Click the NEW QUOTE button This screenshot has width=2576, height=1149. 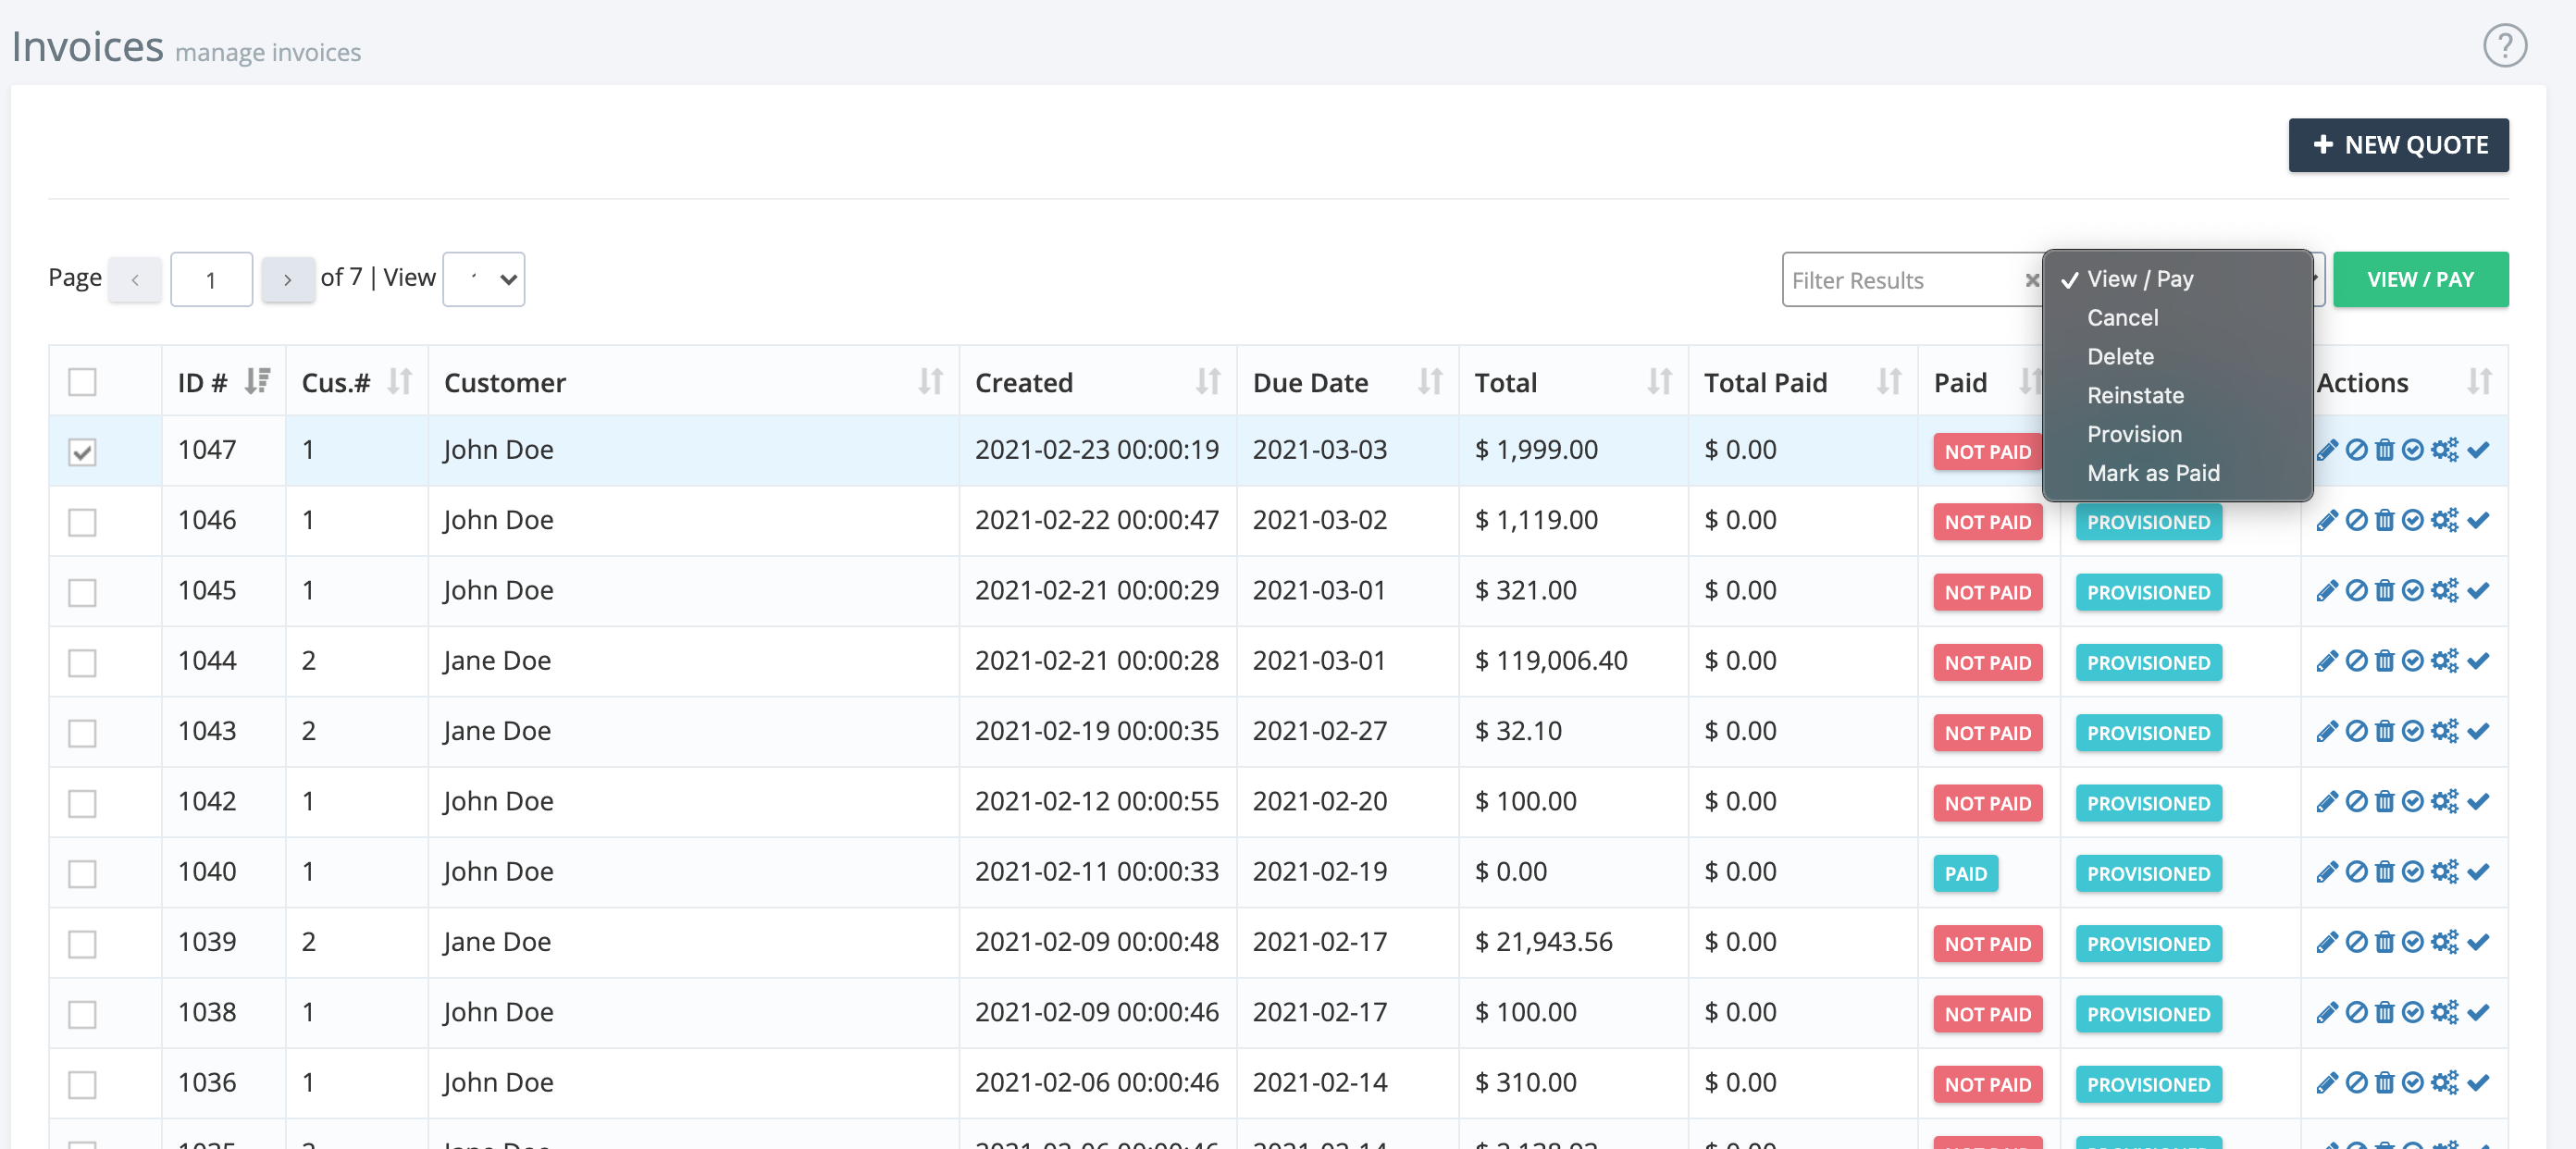point(2399,144)
